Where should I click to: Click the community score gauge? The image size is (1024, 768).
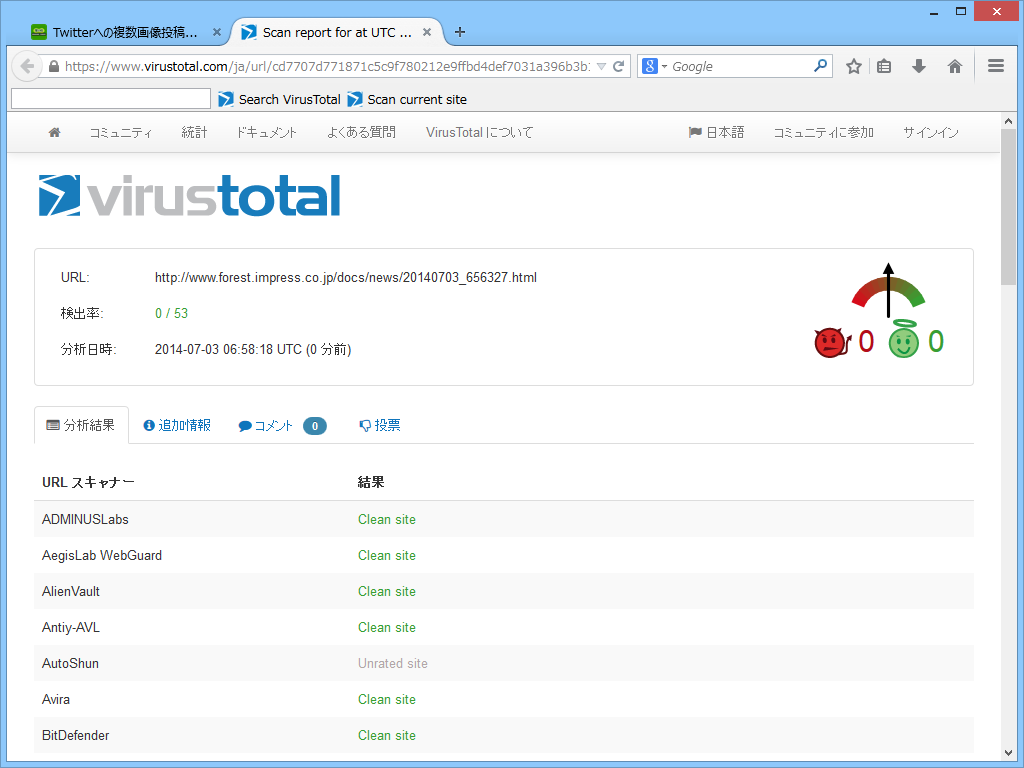[x=888, y=291]
